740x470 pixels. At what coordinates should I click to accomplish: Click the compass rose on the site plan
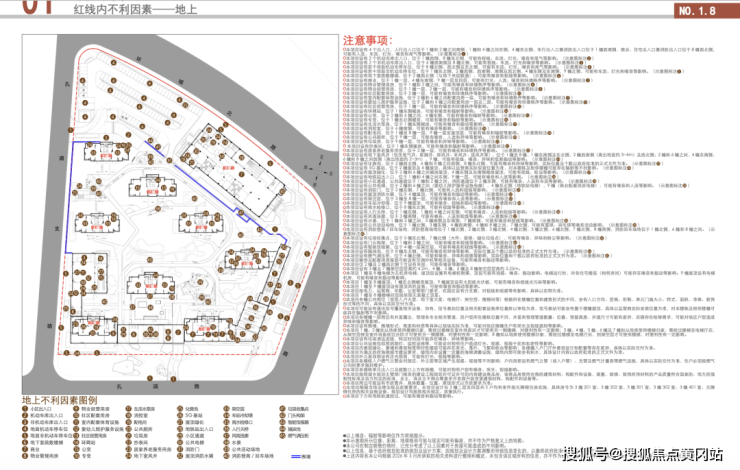tap(320, 169)
